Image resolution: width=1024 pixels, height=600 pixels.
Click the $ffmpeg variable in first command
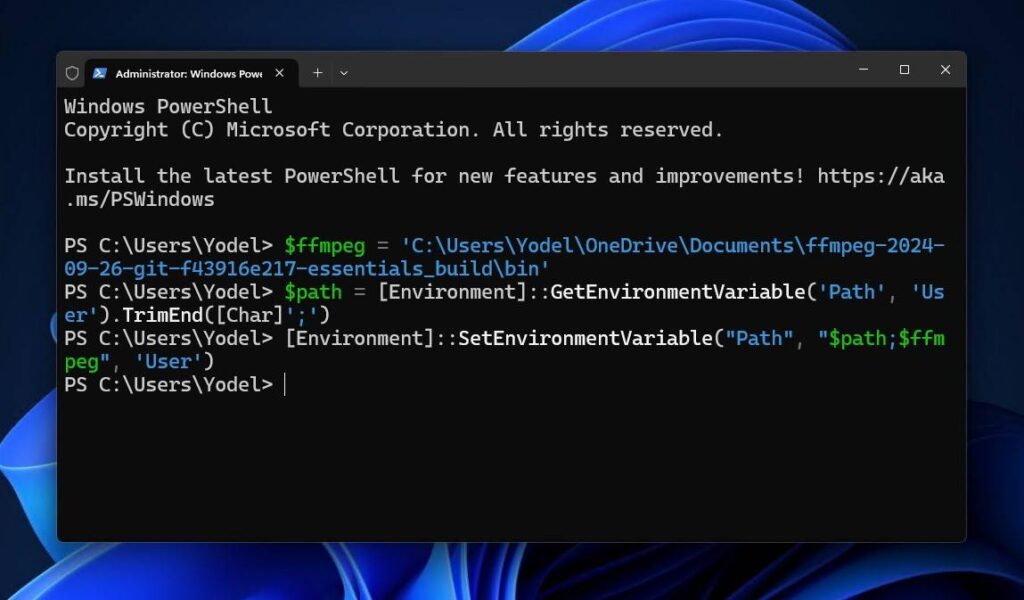tap(319, 246)
